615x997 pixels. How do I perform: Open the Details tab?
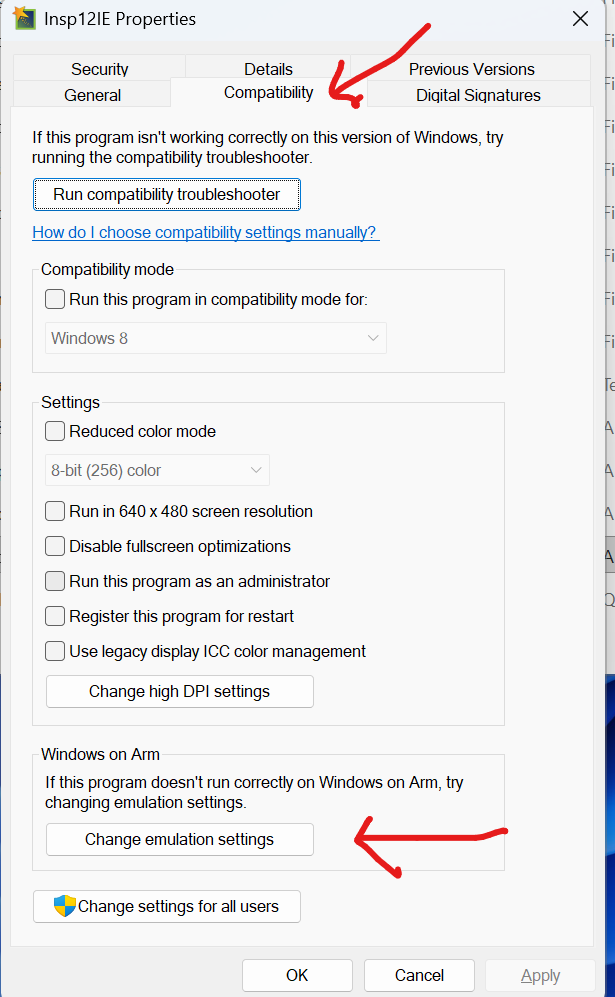(268, 69)
